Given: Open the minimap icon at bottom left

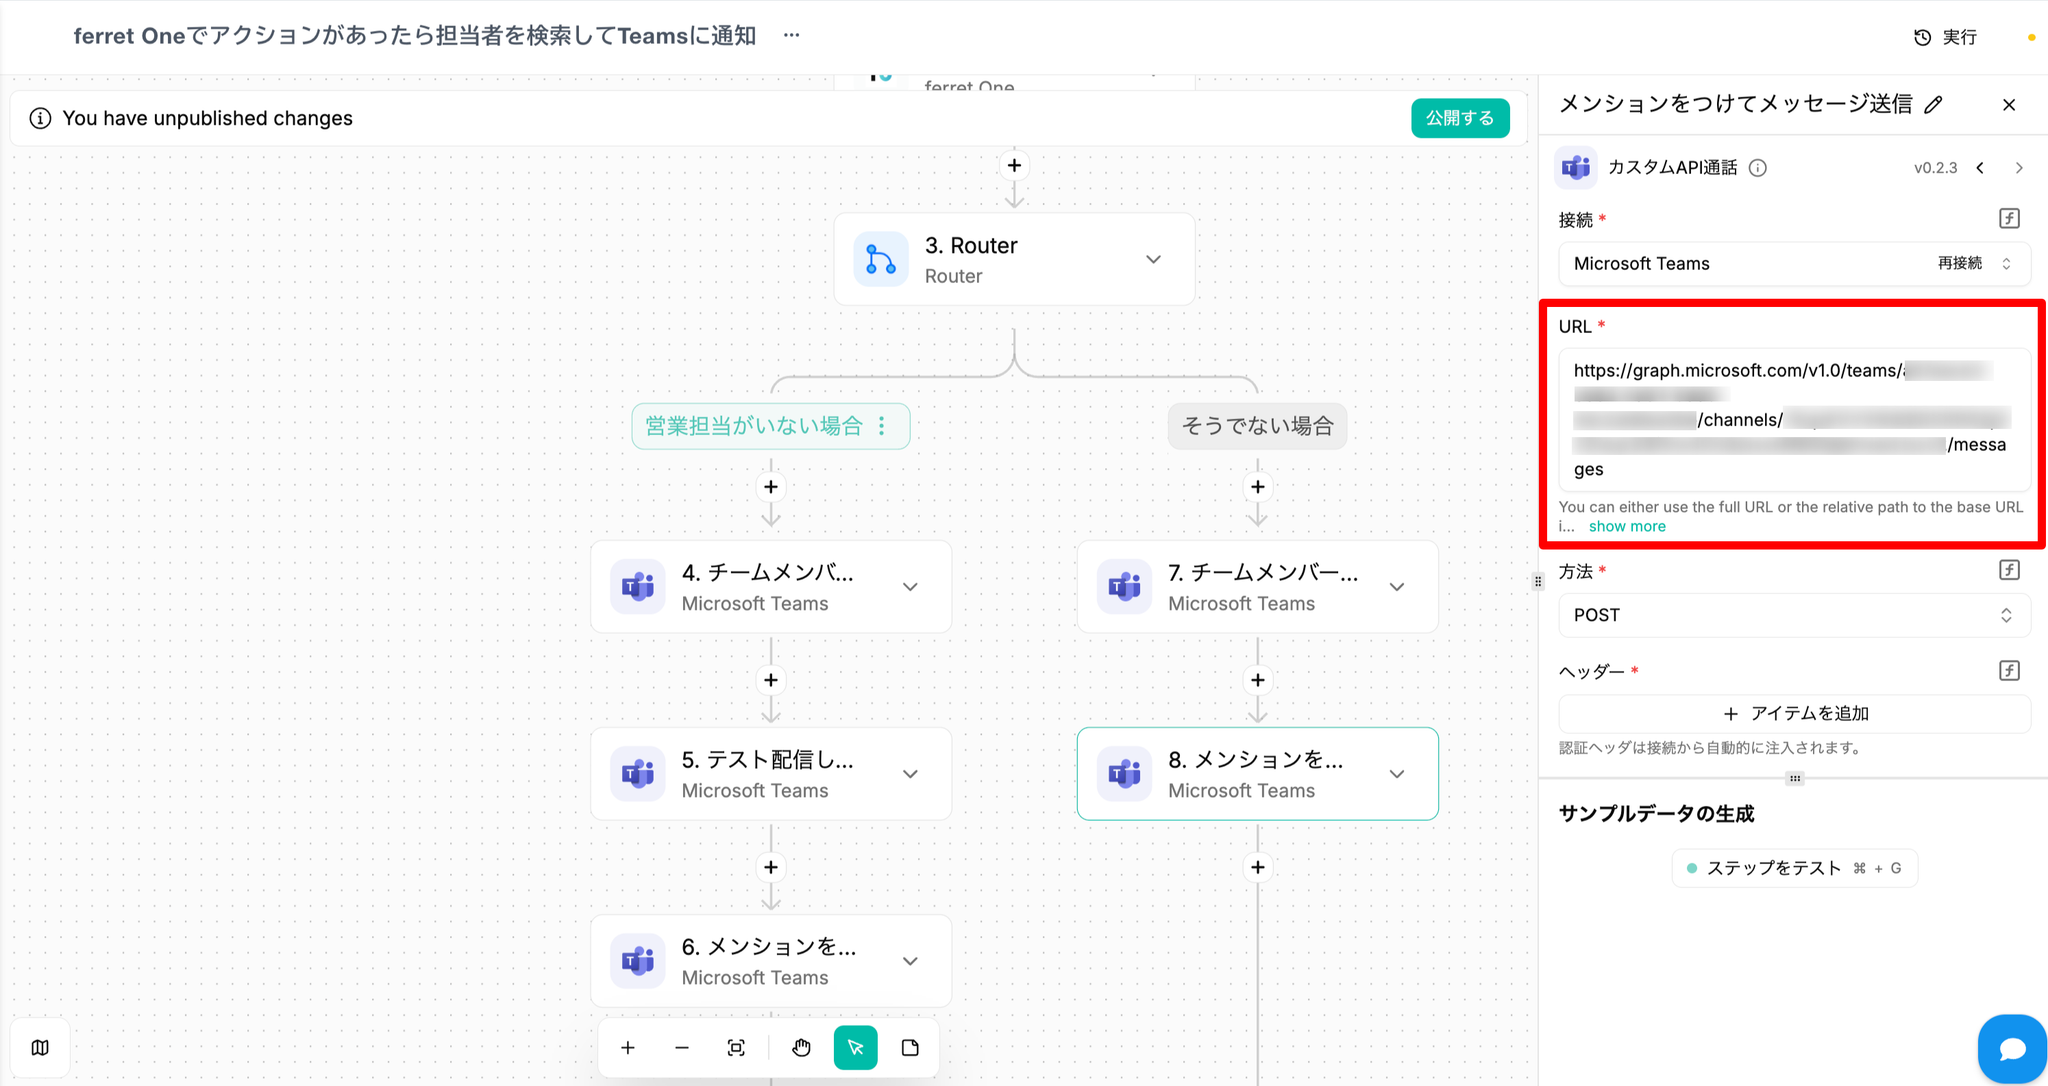Looking at the screenshot, I should point(40,1048).
